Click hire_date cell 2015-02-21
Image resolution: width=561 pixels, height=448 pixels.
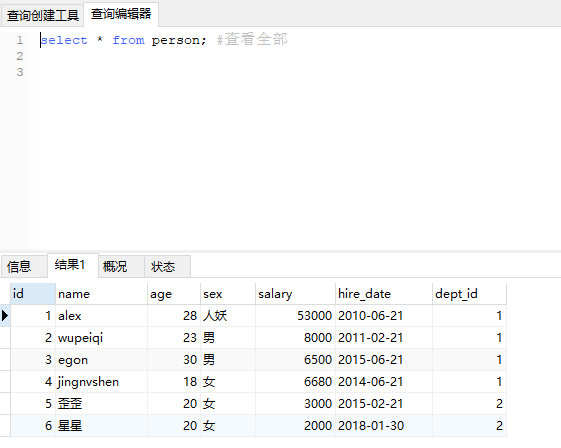pos(384,404)
